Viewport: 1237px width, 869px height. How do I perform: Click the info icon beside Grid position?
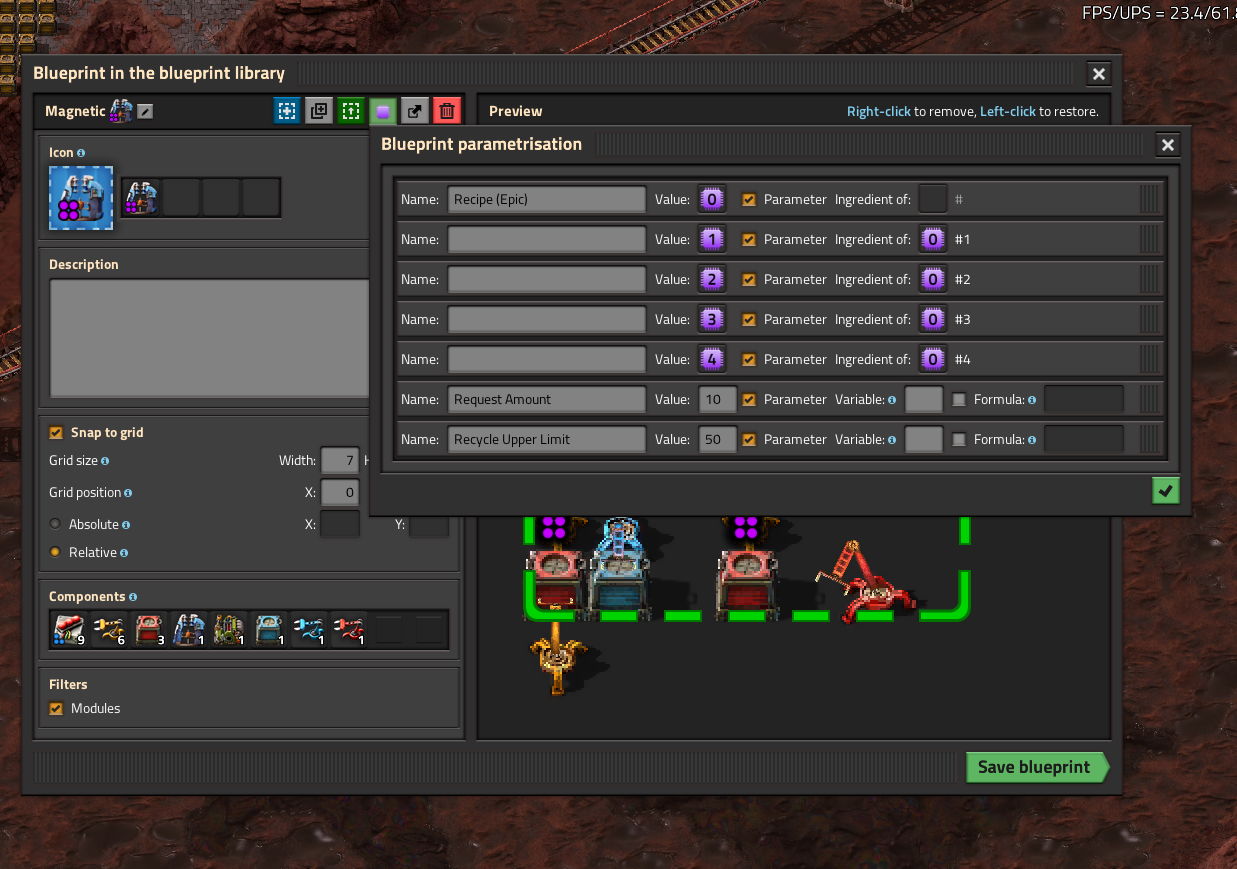pos(128,493)
